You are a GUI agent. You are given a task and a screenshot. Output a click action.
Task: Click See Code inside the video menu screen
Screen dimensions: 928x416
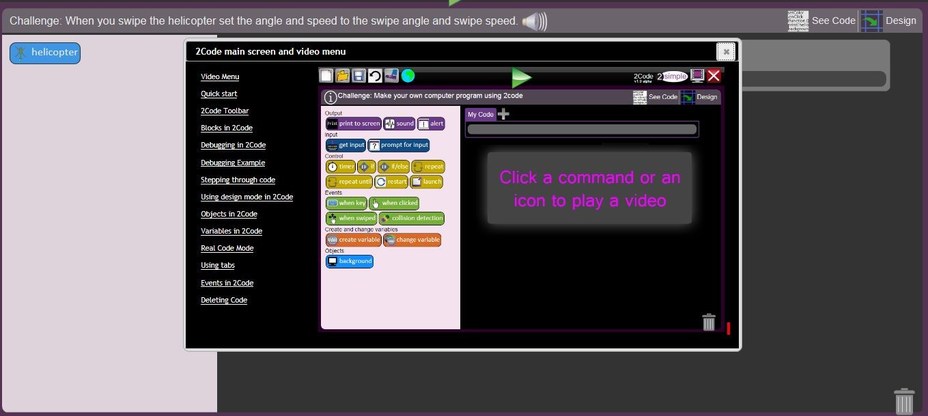click(655, 97)
